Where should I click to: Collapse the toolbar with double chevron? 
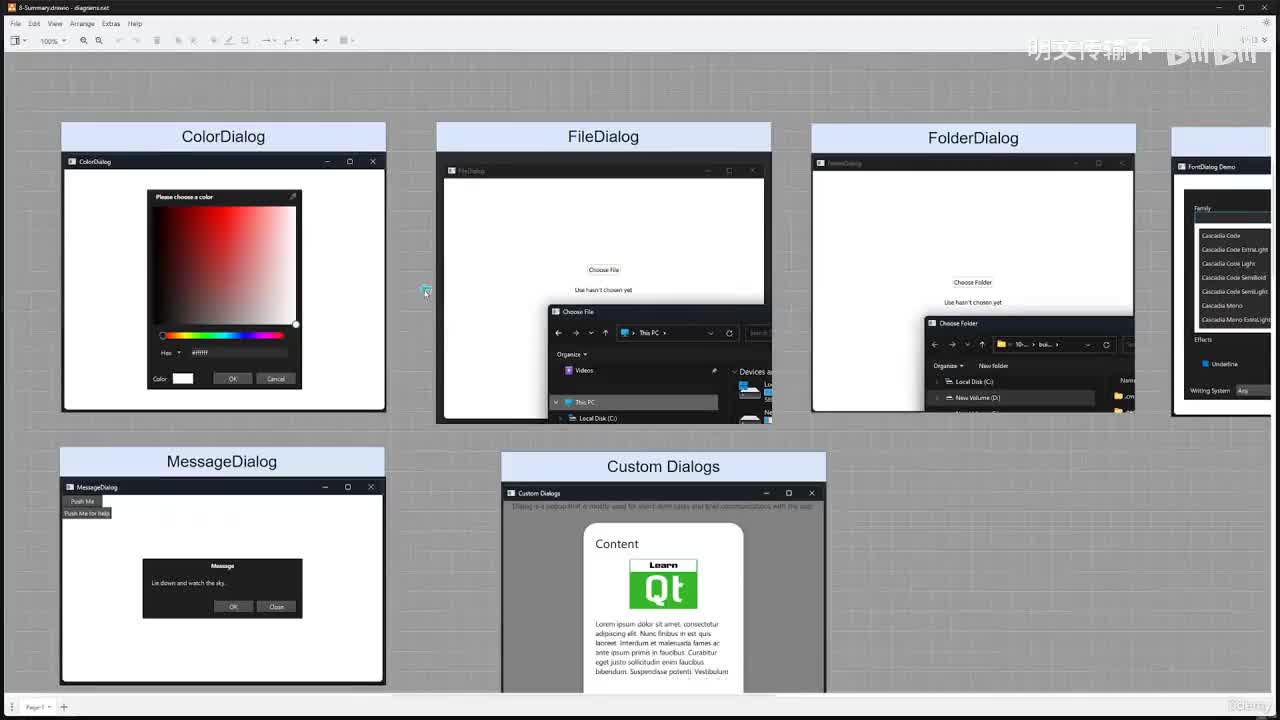tap(1264, 40)
